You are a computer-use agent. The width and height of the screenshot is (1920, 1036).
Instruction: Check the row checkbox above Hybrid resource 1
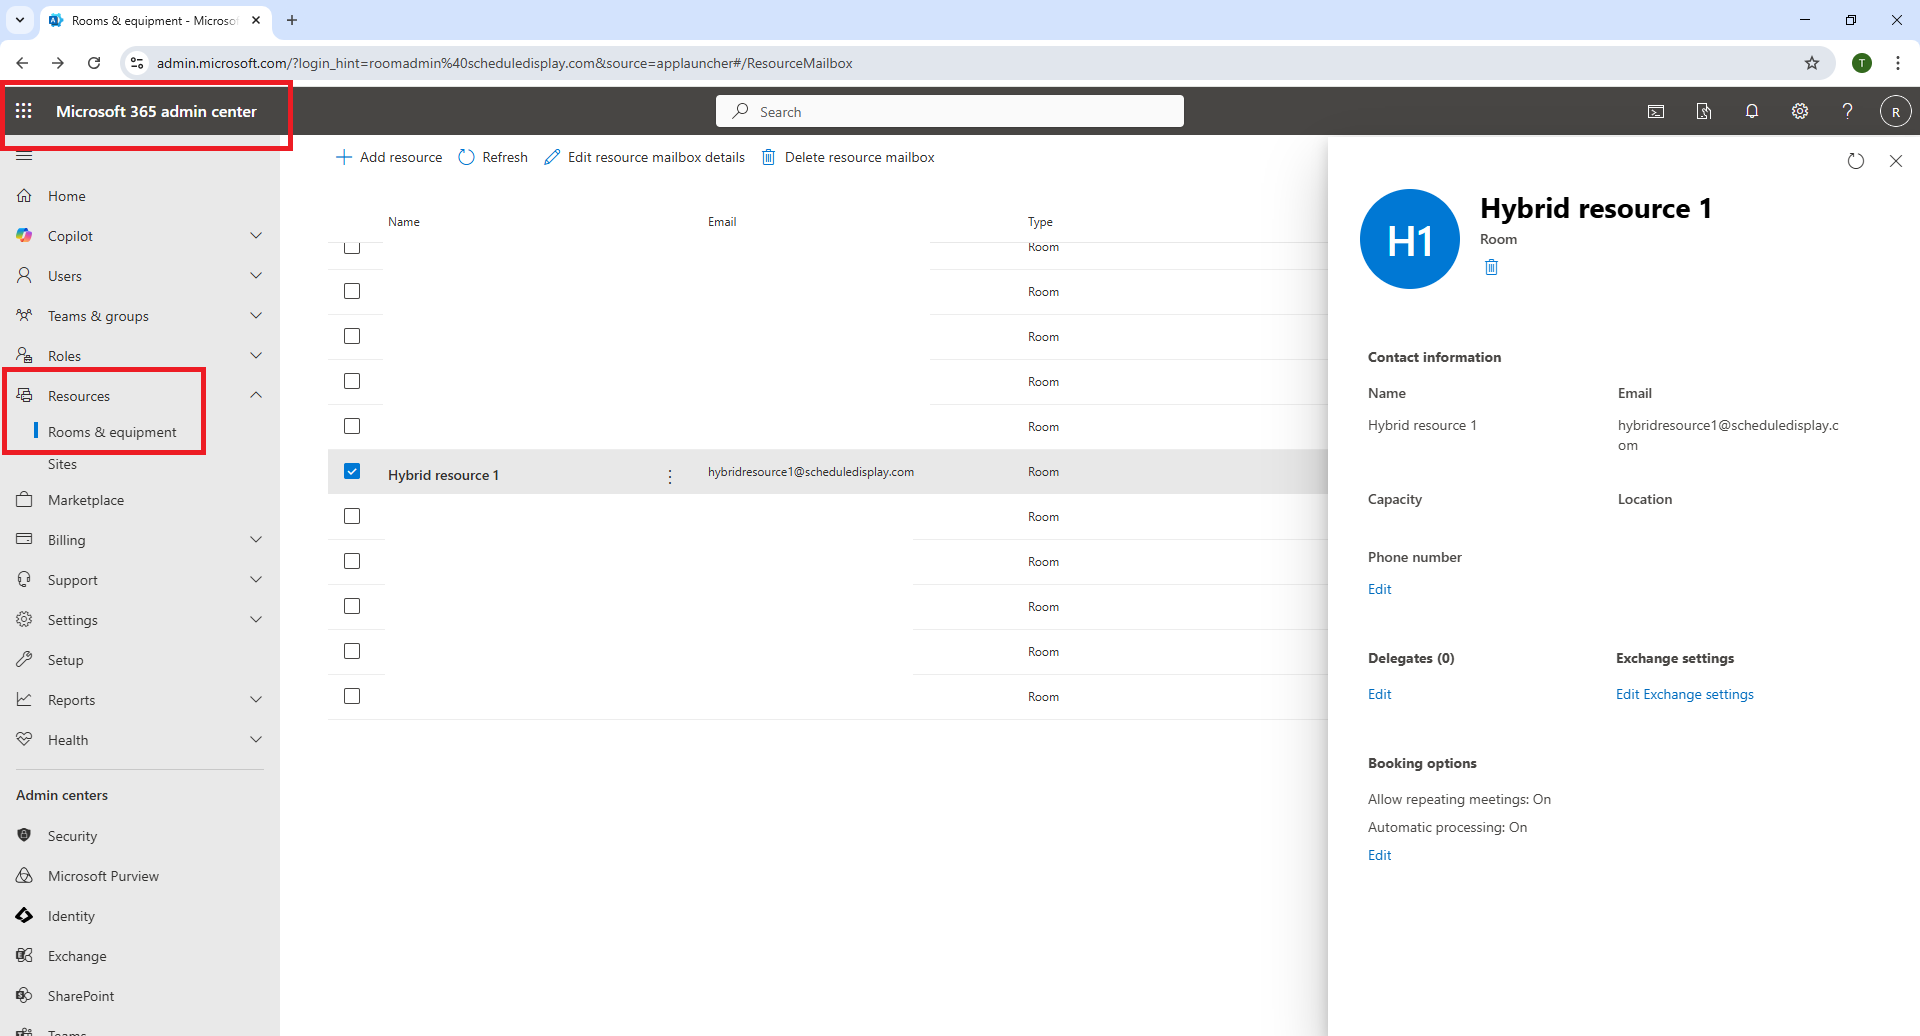coord(352,426)
